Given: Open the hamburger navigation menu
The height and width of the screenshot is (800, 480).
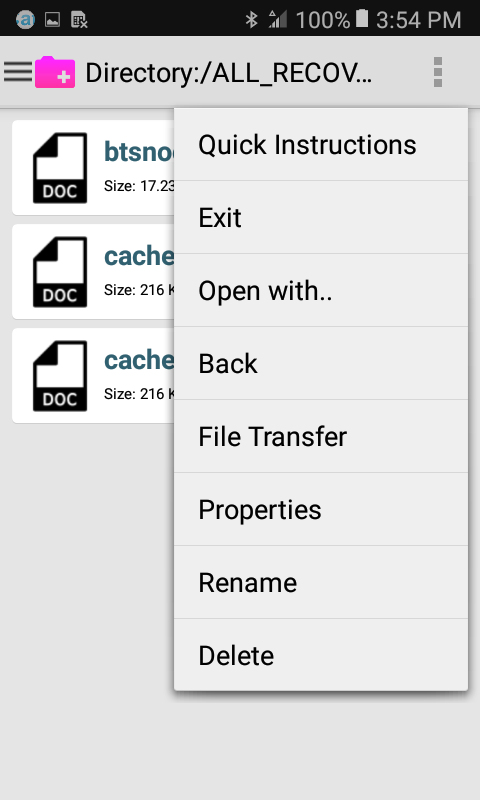Looking at the screenshot, I should (x=18, y=72).
